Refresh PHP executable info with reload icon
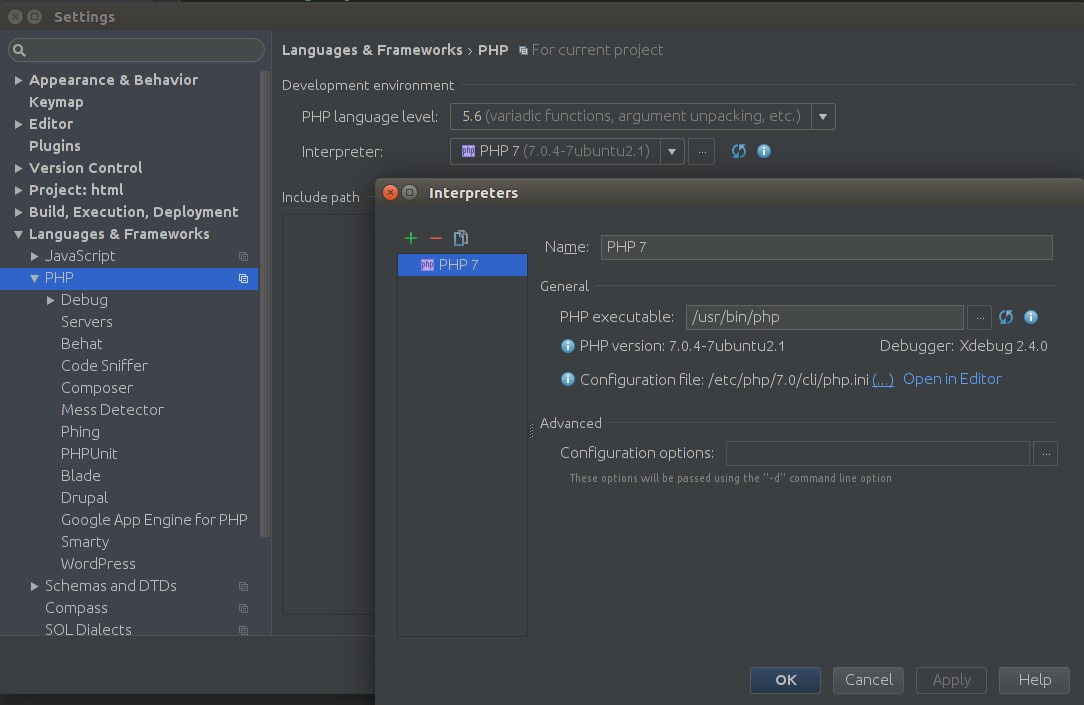Screen dimensions: 1084x705 click(1005, 317)
